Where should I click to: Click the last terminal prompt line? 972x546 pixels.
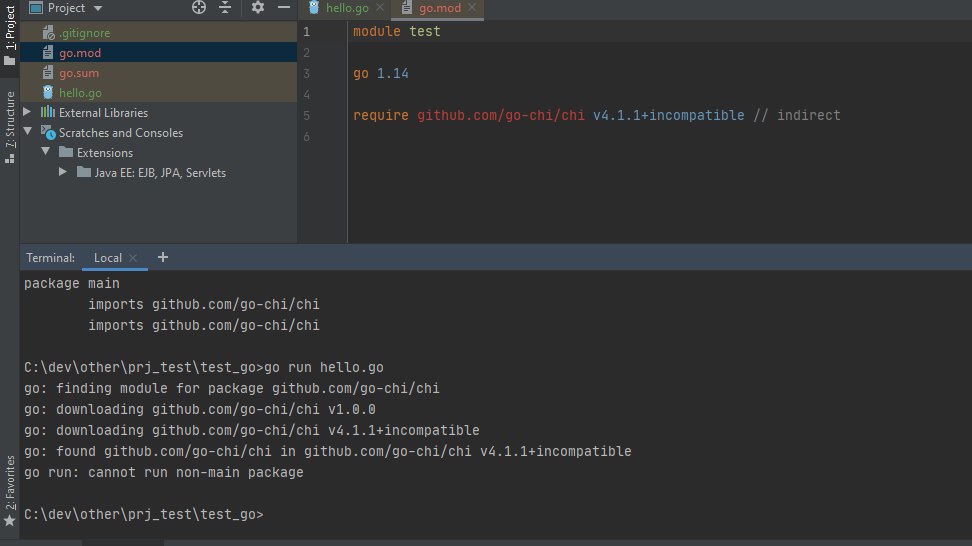coord(144,514)
